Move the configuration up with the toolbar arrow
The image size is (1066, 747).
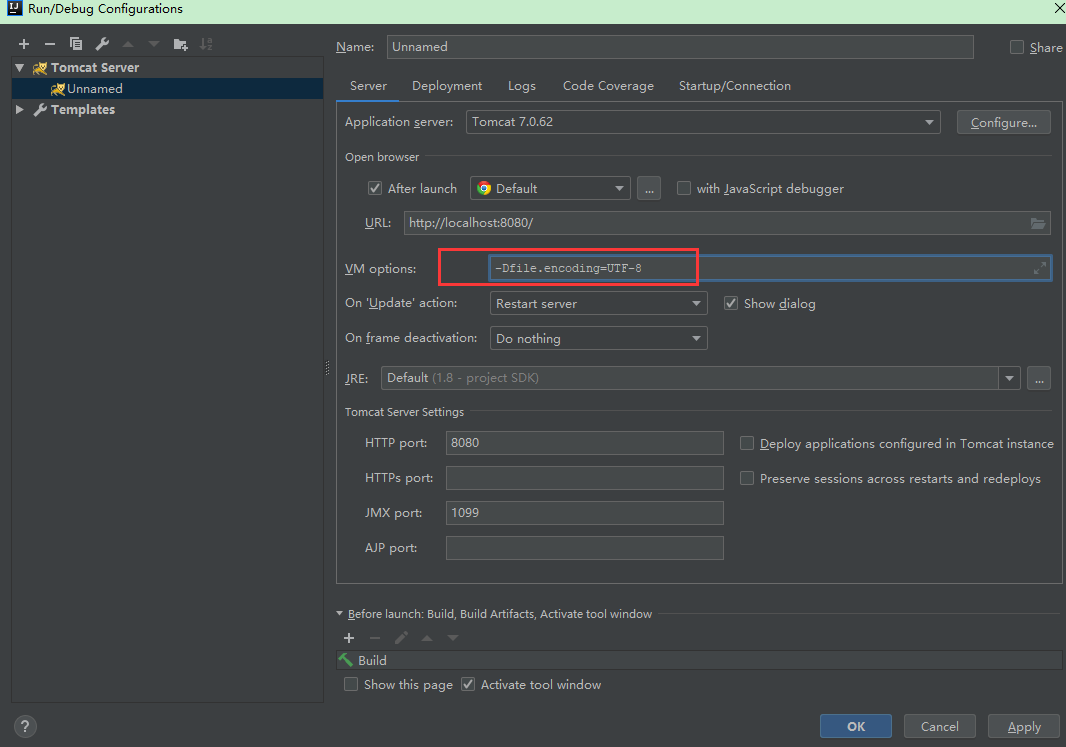pos(128,44)
